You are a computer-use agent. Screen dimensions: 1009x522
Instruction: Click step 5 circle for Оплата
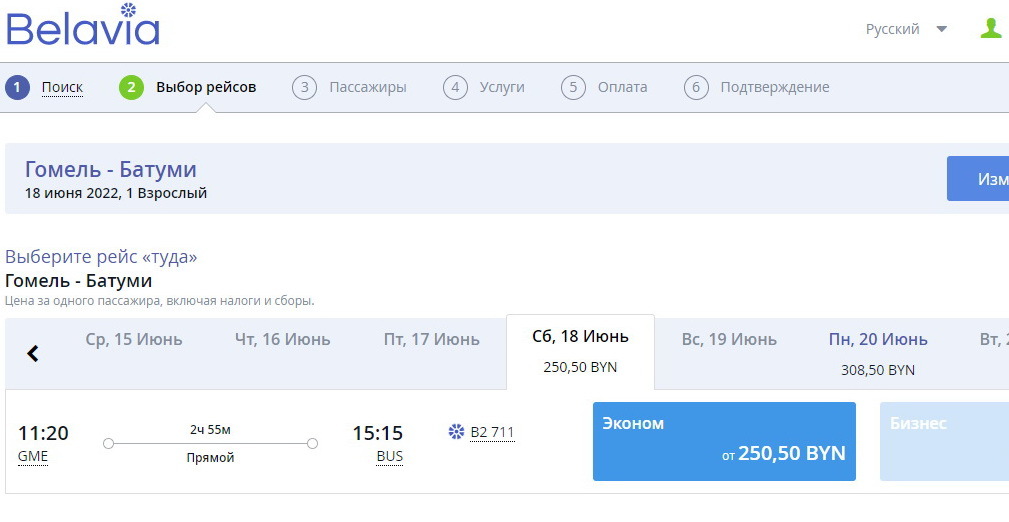573,87
